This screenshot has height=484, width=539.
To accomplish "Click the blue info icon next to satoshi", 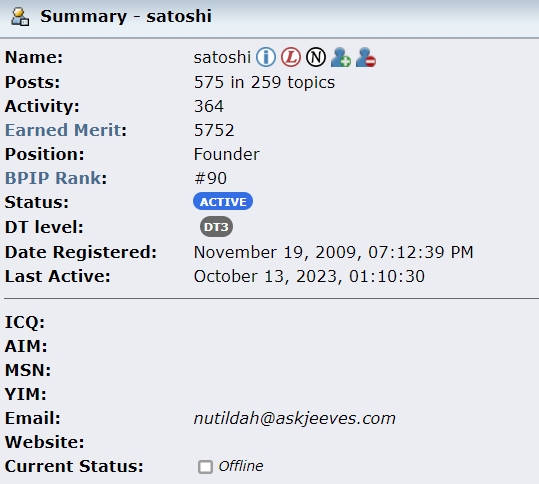I will tap(266, 57).
